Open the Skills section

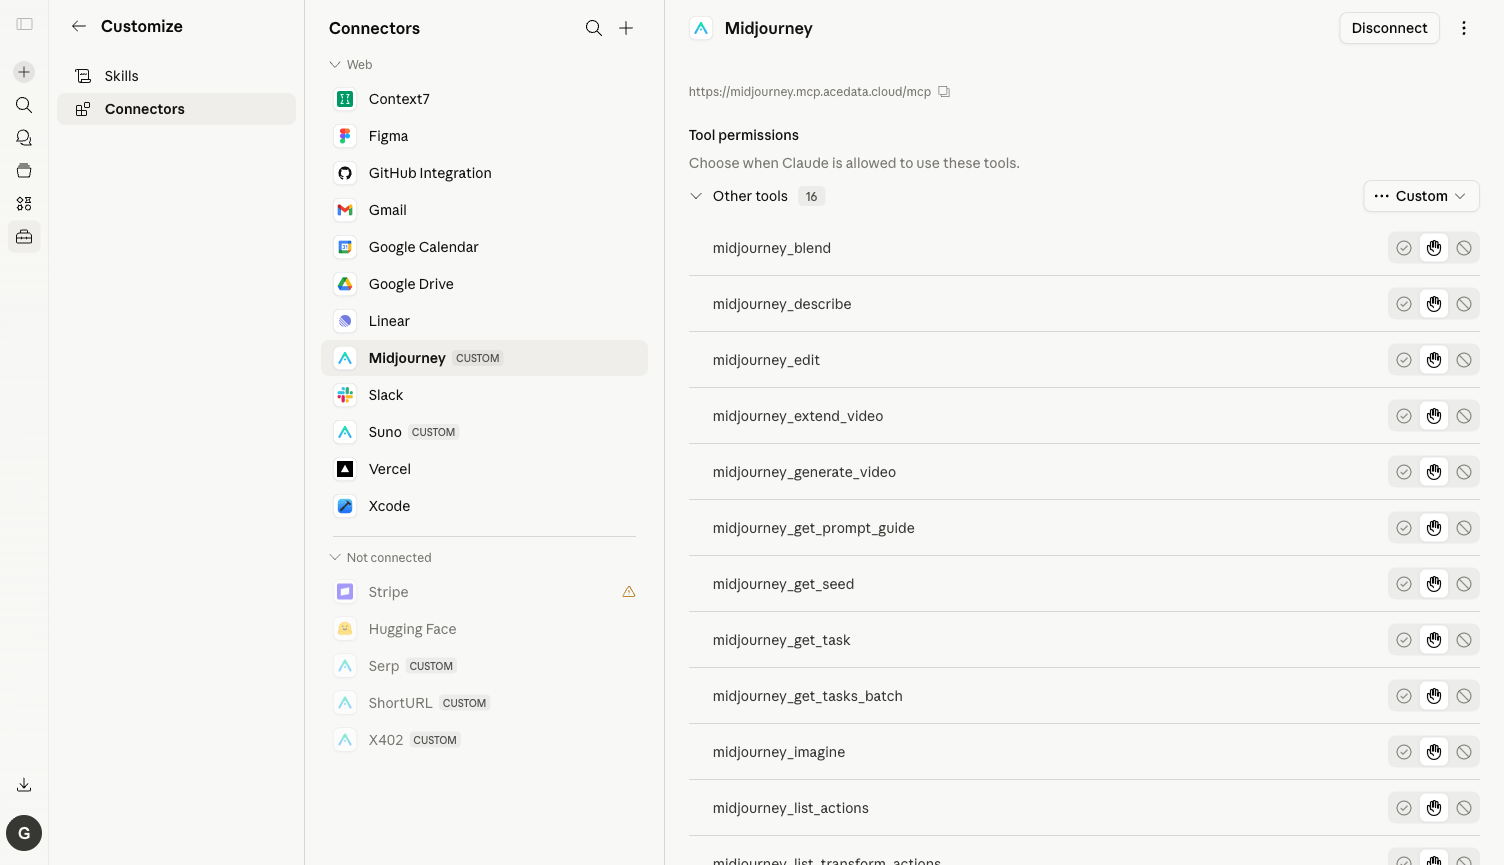tap(176, 76)
